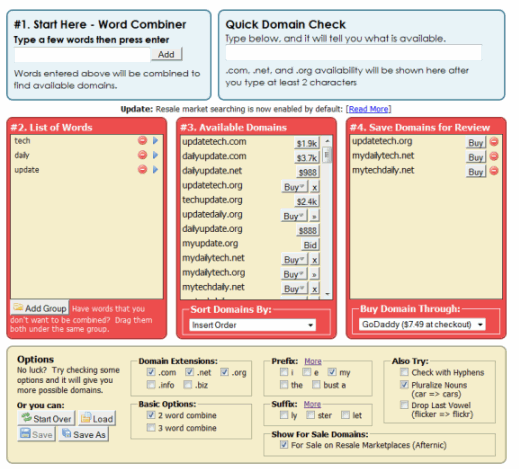Open the Read More link
This screenshot has width=519, height=469.
point(369,109)
